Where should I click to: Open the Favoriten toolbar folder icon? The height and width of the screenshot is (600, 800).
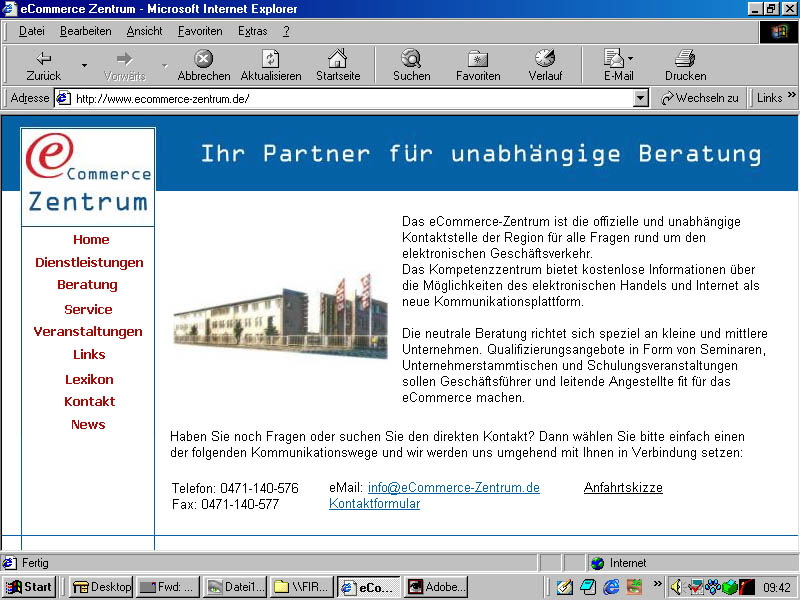478,65
